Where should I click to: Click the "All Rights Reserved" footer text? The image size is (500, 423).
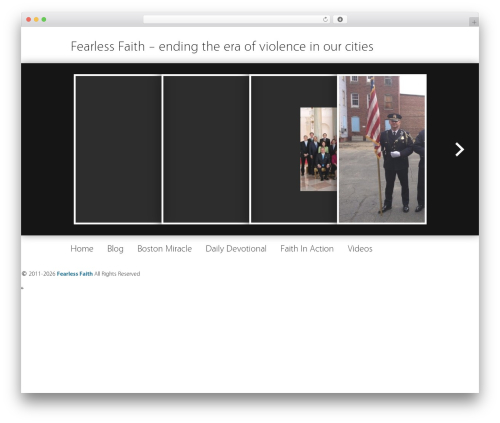tap(117, 274)
